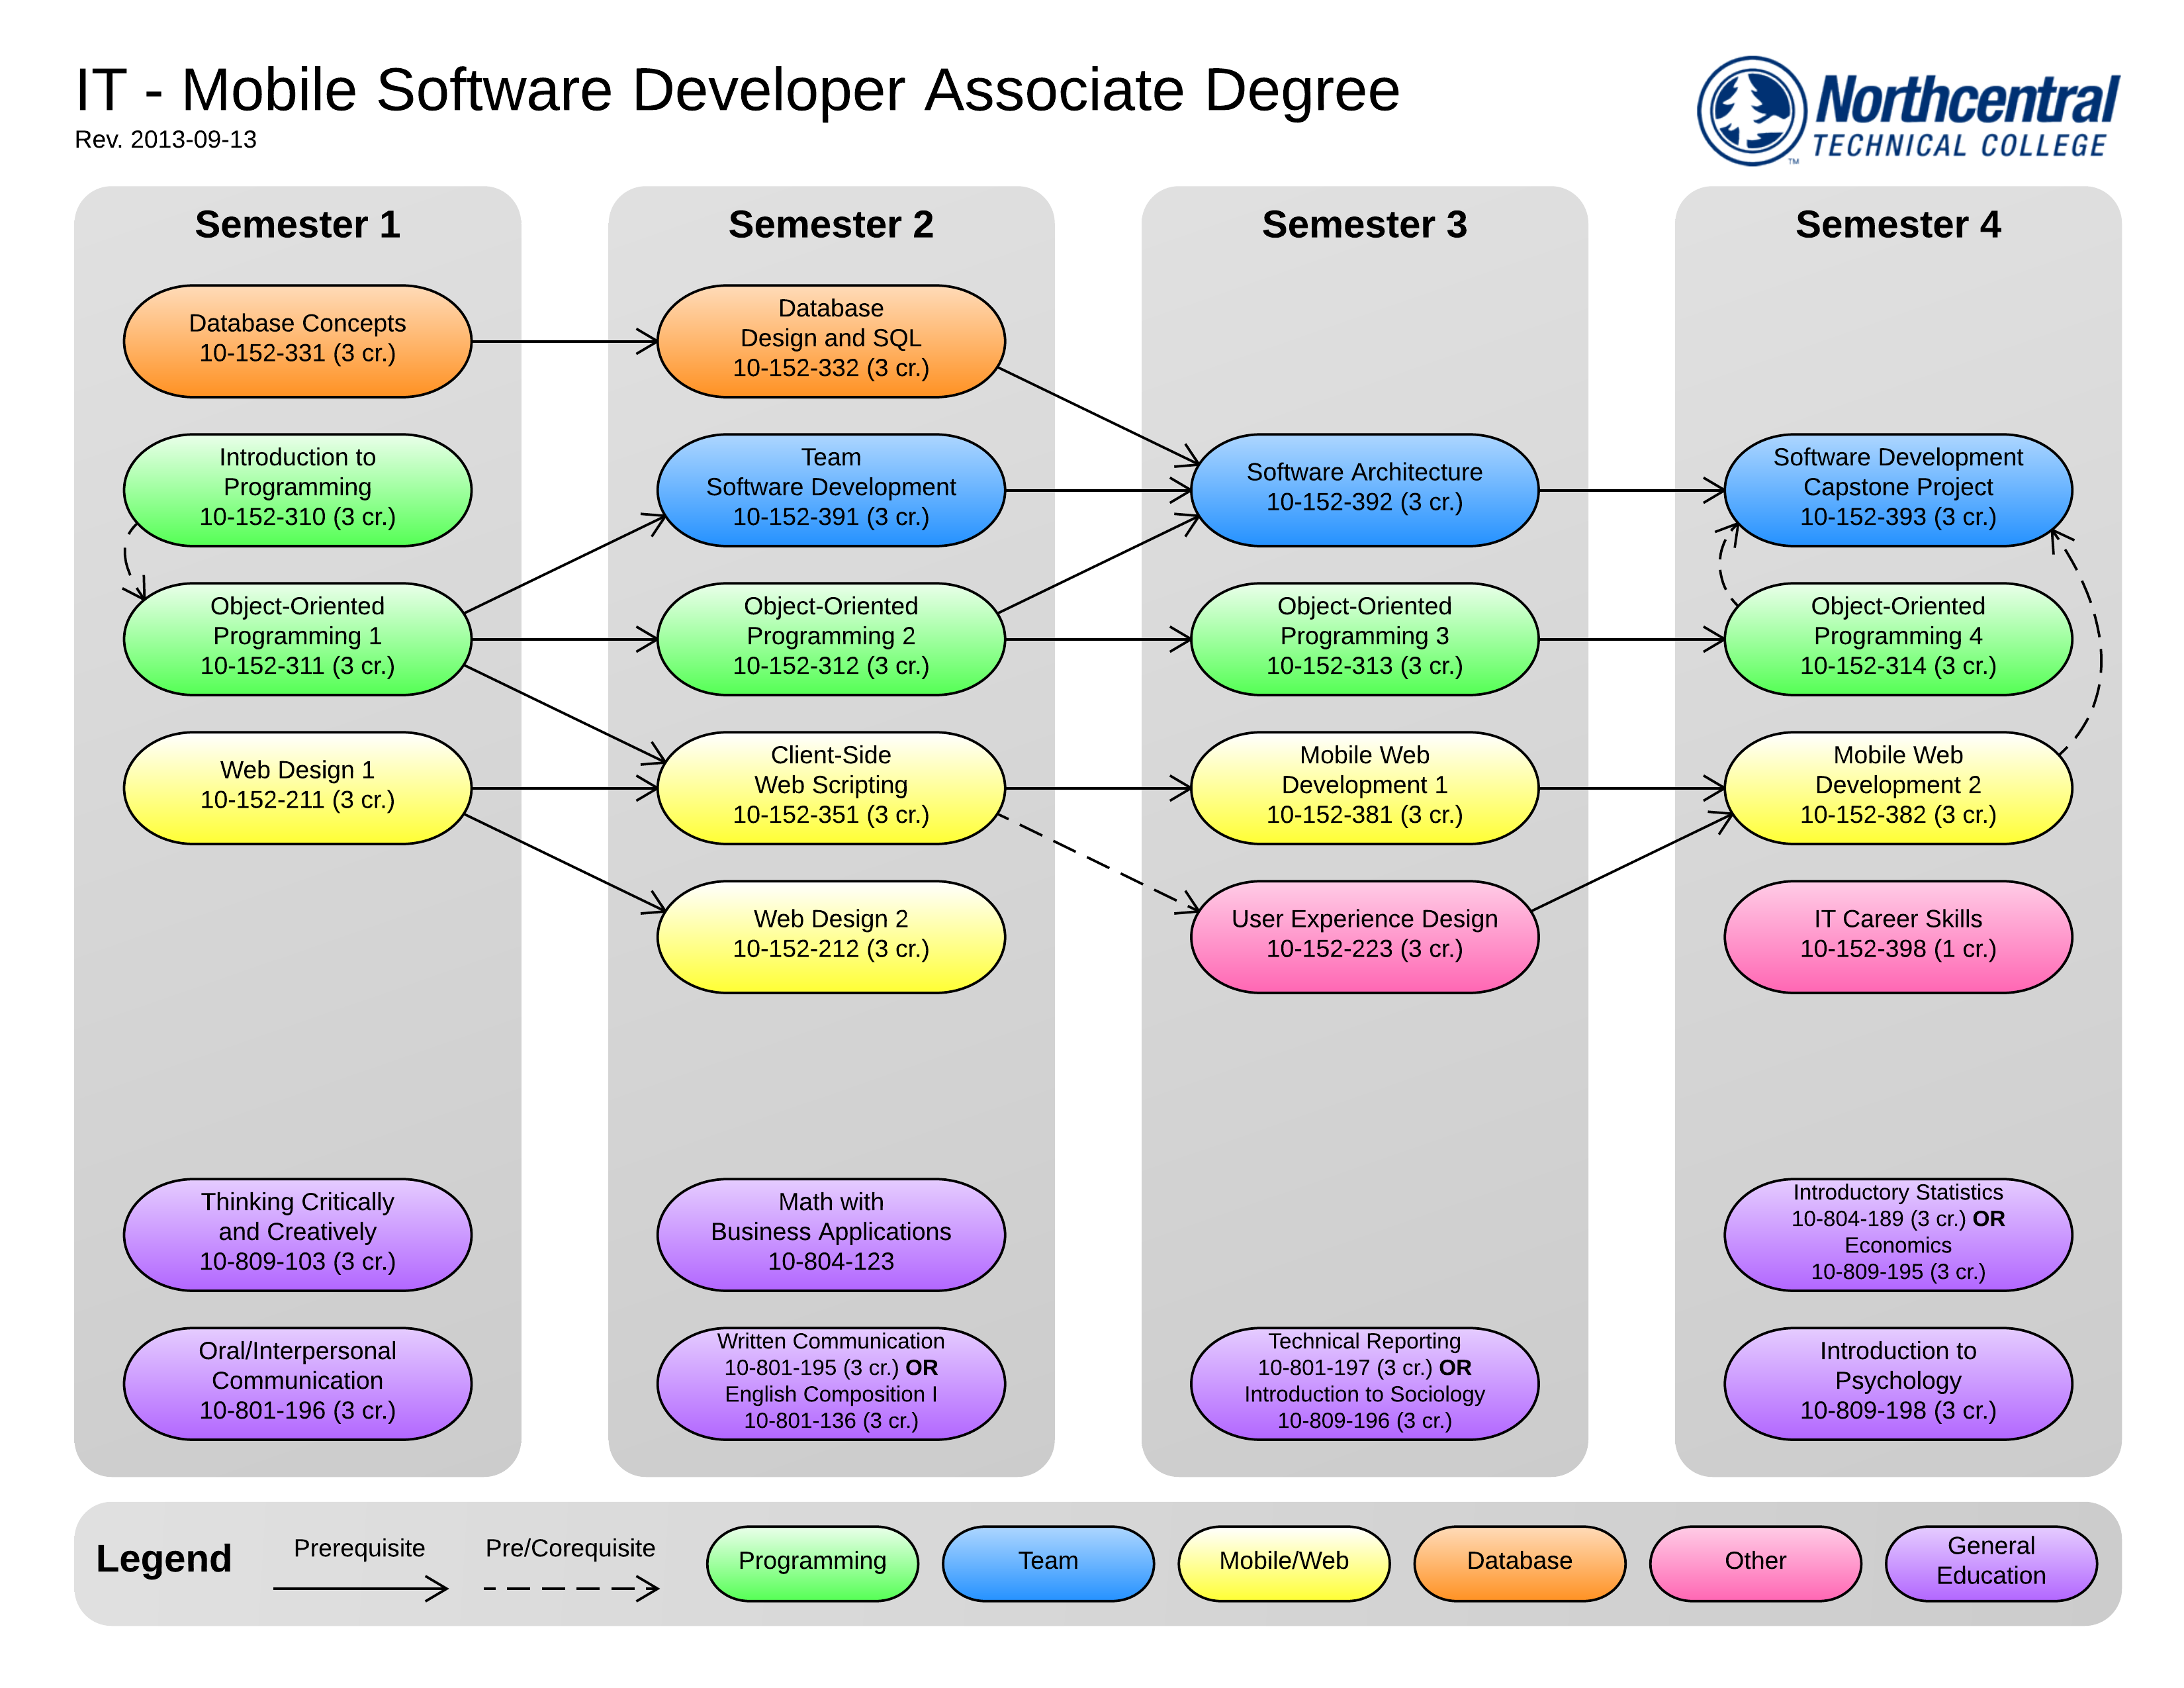Click the Introduction to Programming course box
The height and width of the screenshot is (1688, 2184).
[297, 489]
